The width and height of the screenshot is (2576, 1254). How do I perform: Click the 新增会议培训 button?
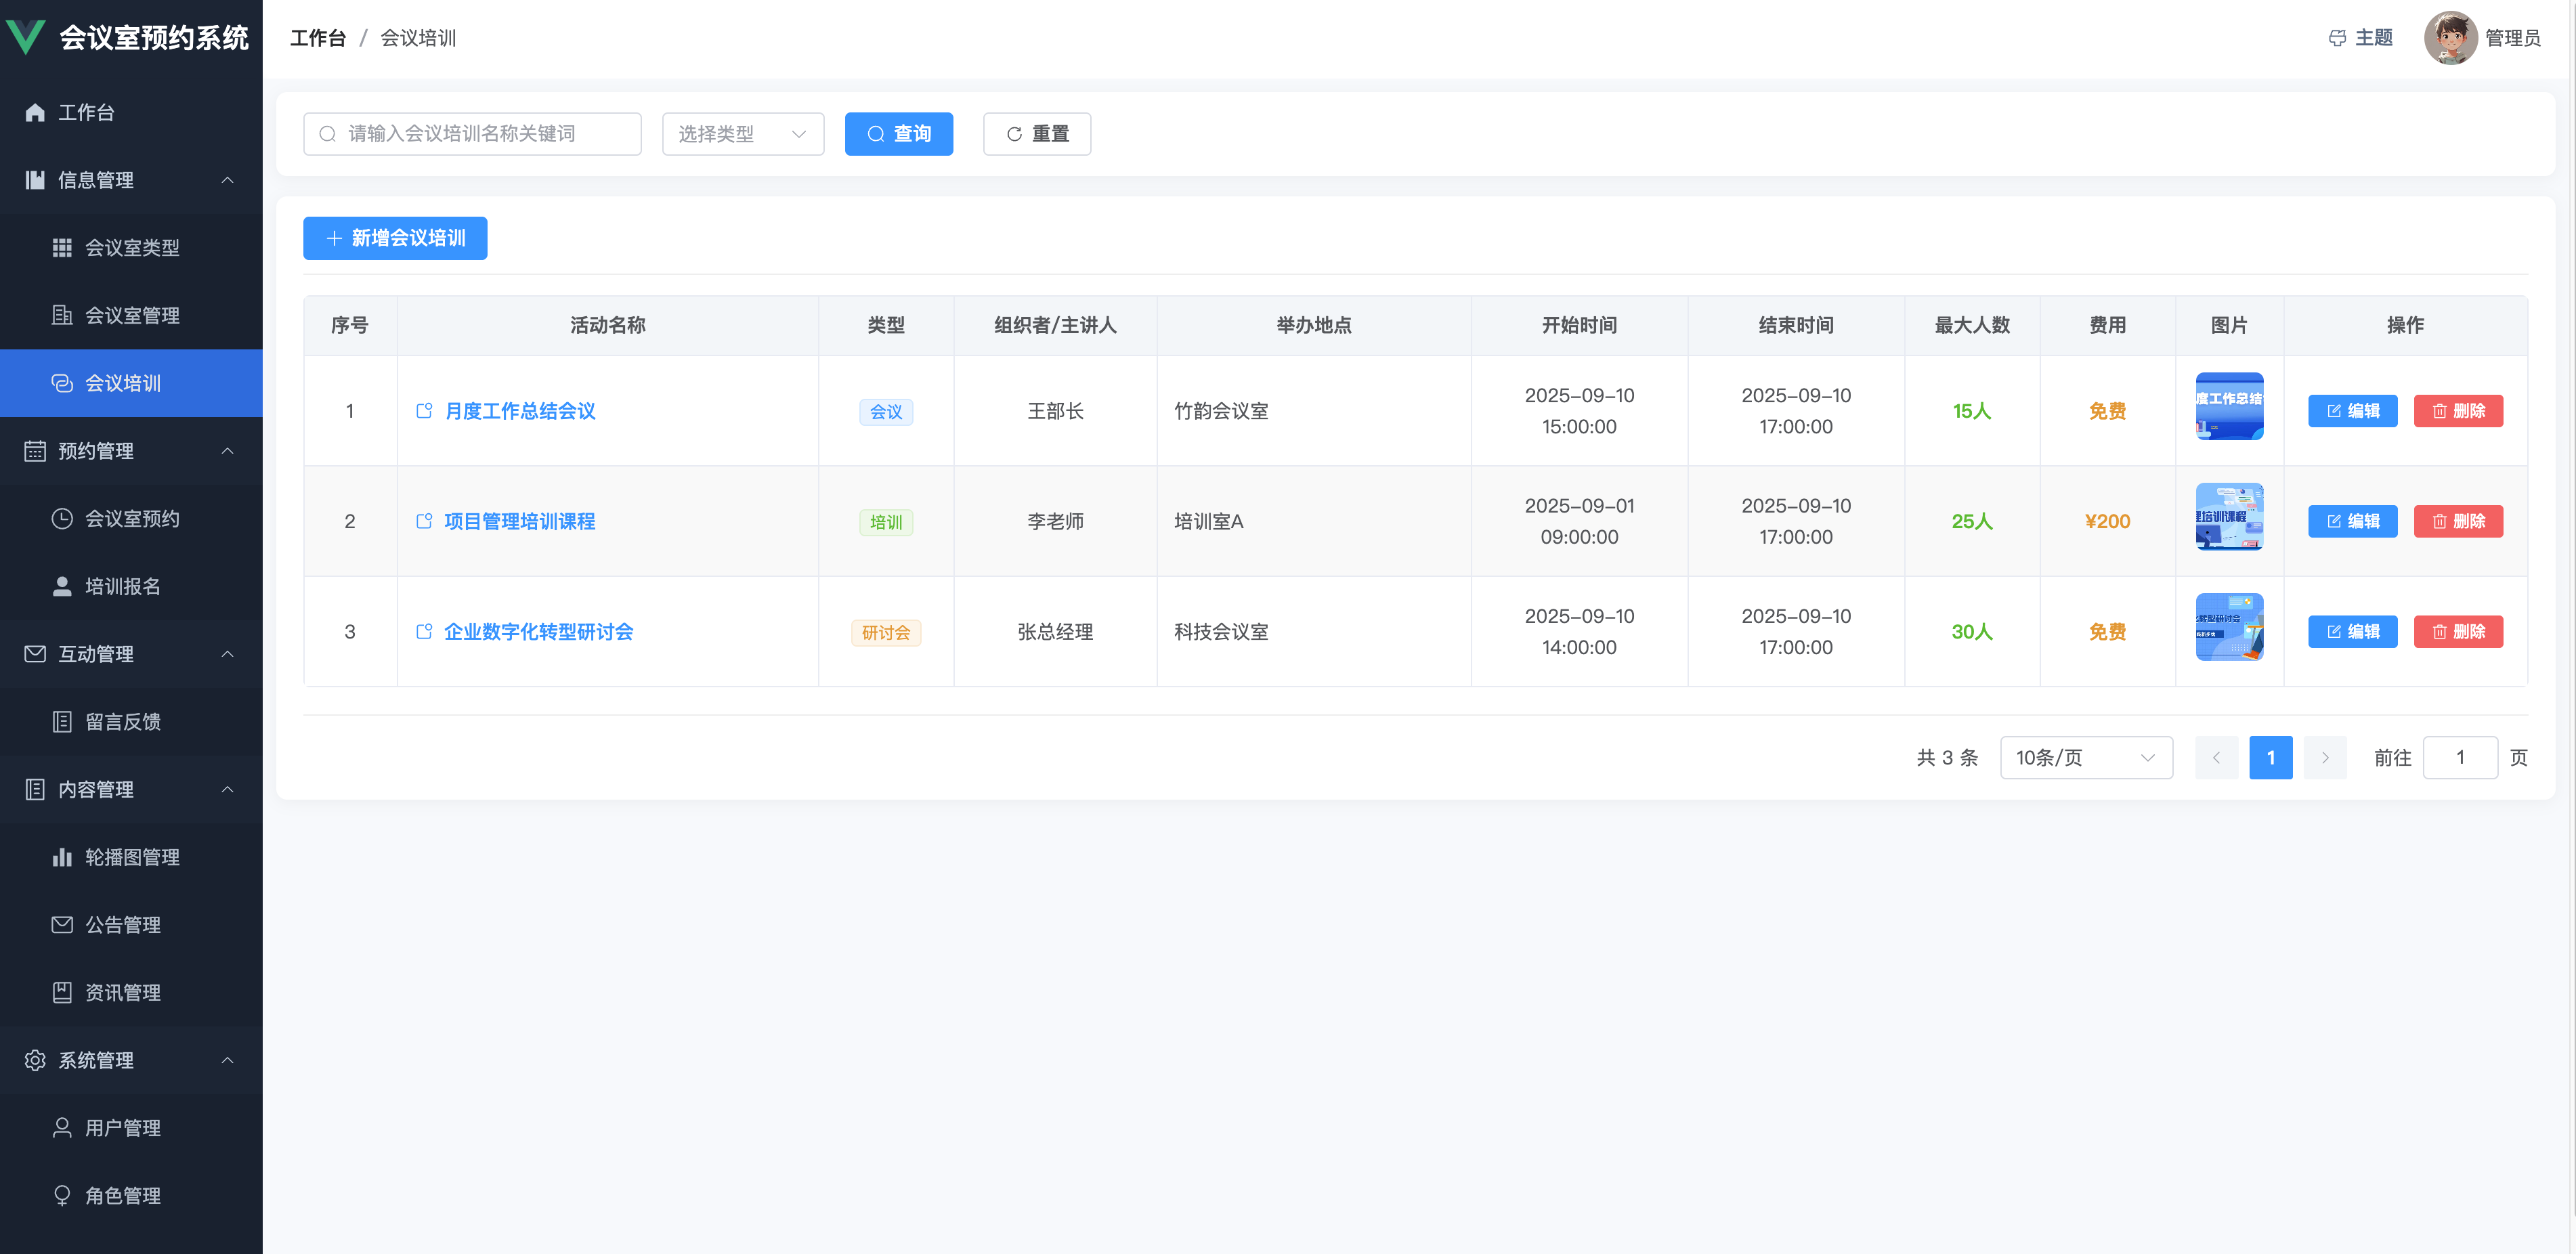tap(395, 238)
